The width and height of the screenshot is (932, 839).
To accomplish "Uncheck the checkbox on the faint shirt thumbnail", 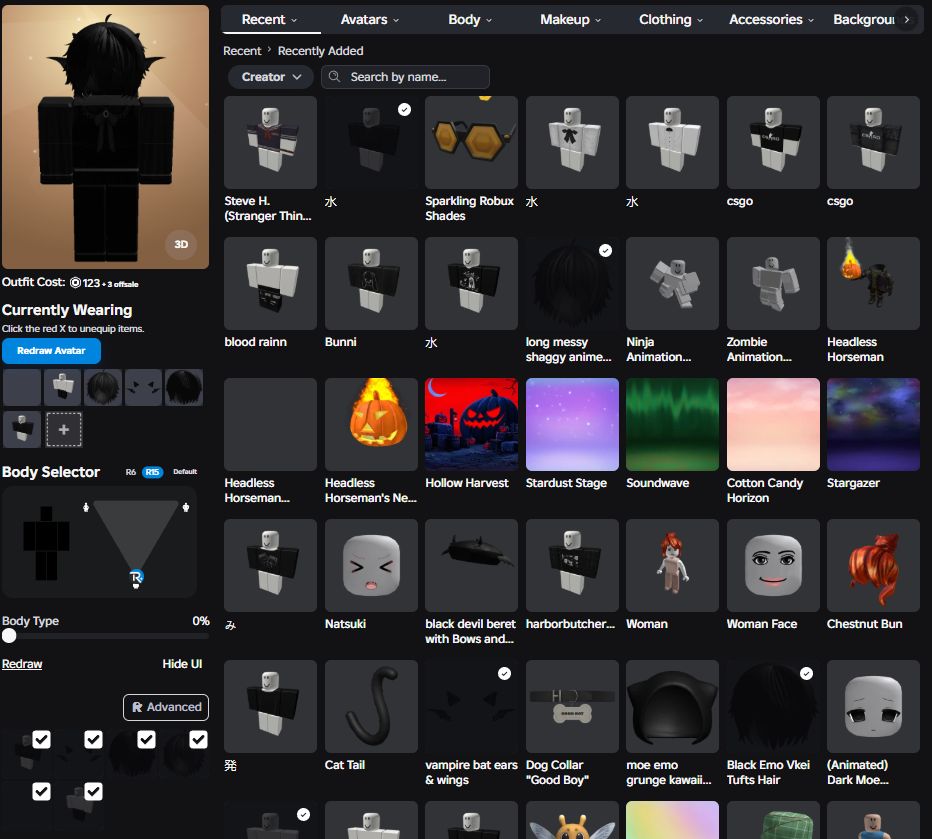I will 41,739.
